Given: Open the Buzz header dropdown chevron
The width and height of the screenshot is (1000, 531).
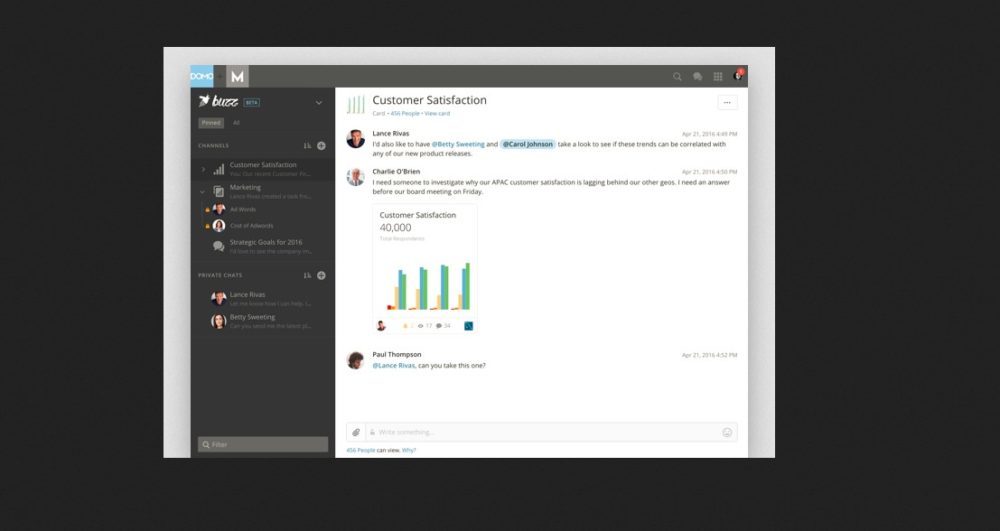Looking at the screenshot, I should (x=319, y=102).
